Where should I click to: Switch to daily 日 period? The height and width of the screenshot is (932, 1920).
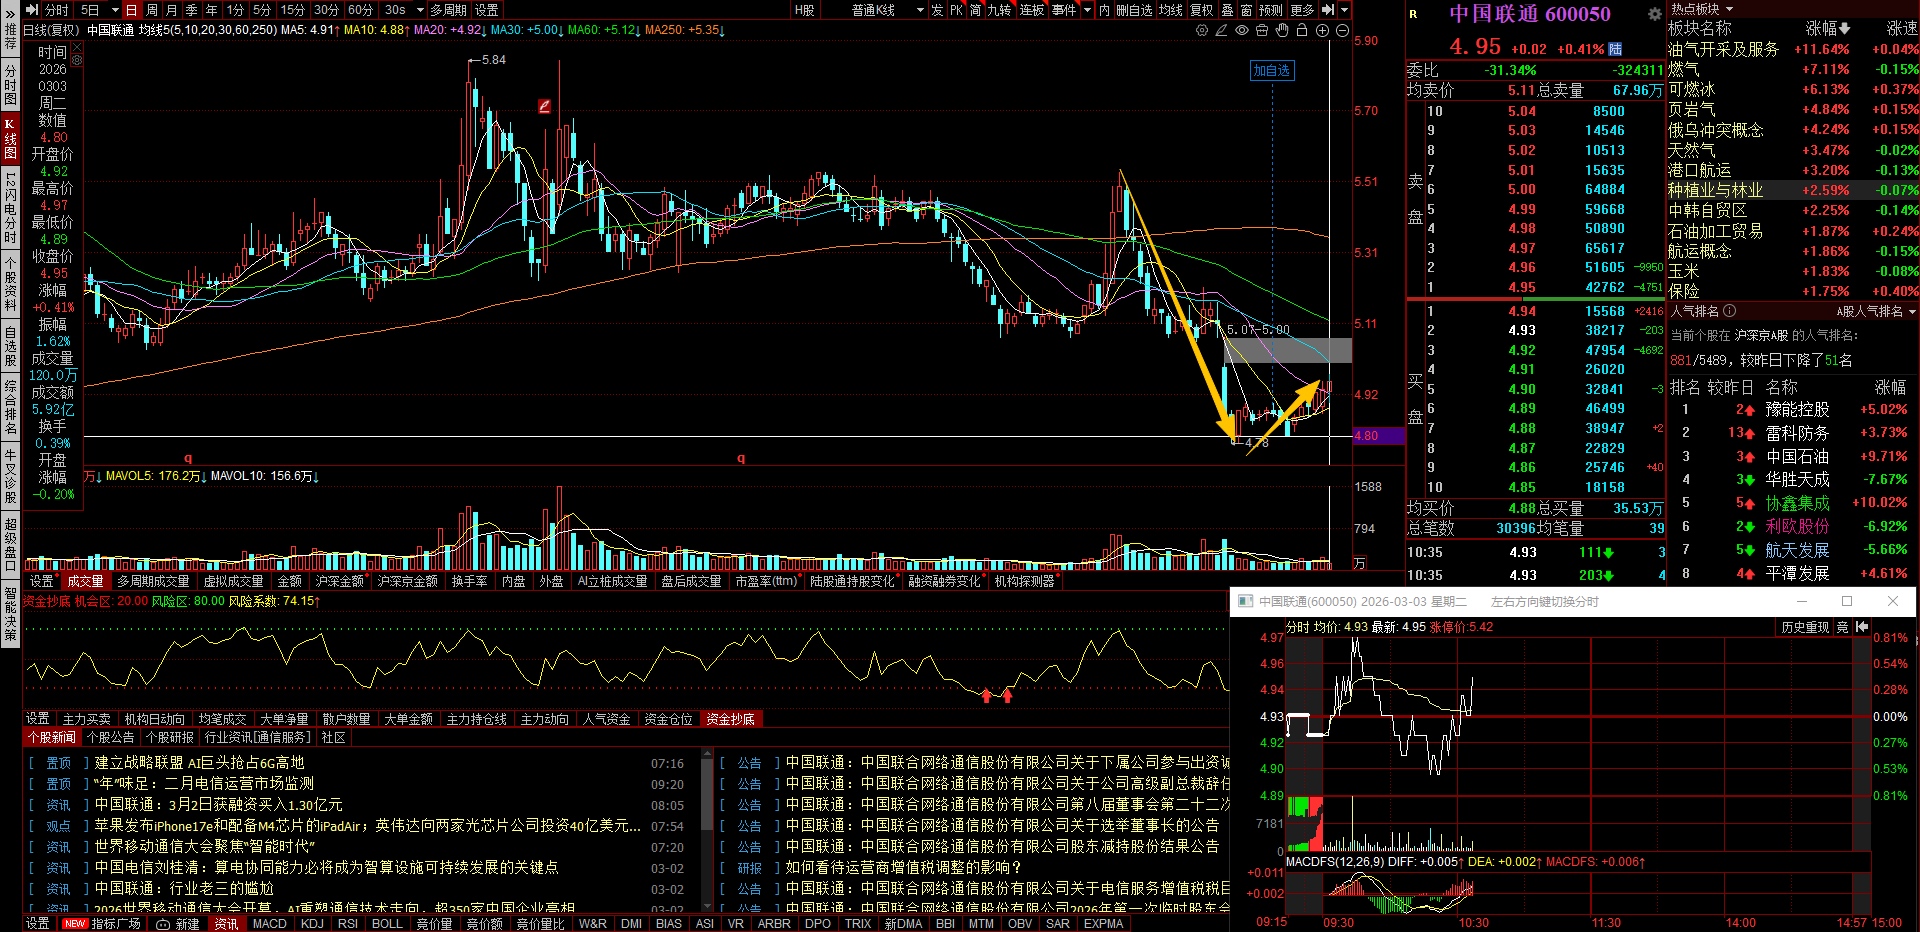click(131, 10)
